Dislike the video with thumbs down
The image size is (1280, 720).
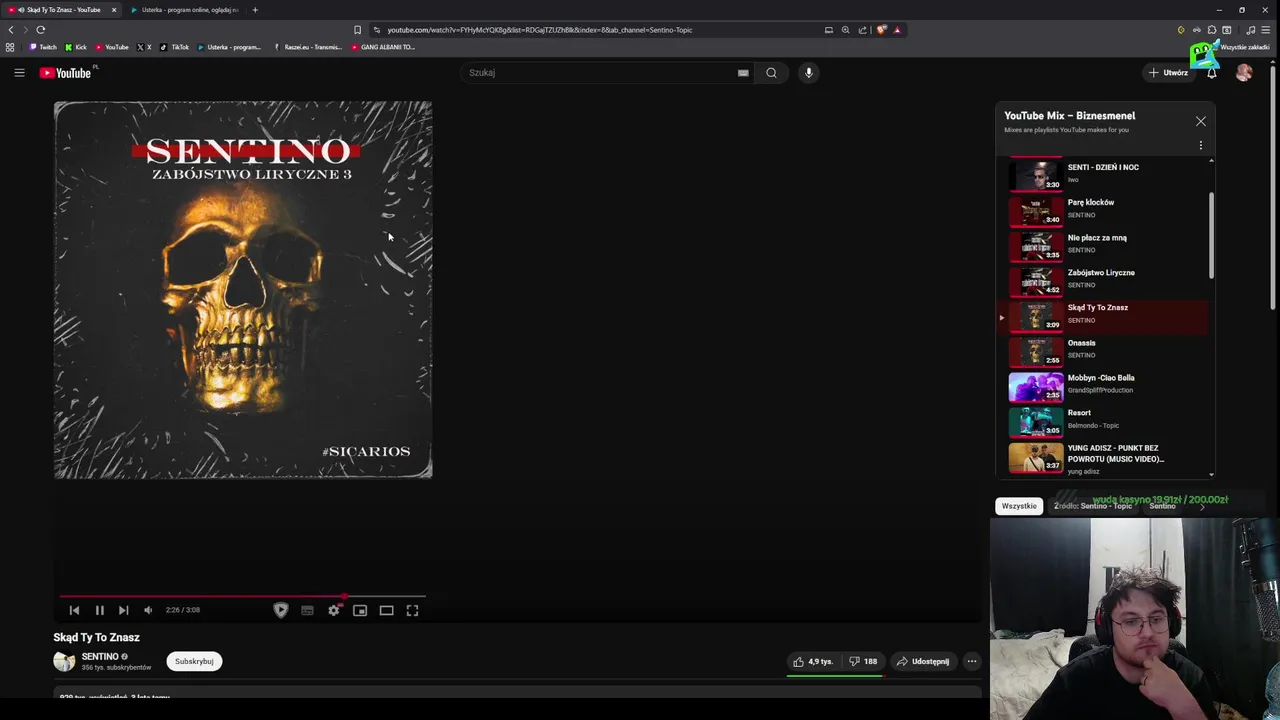[x=863, y=661]
